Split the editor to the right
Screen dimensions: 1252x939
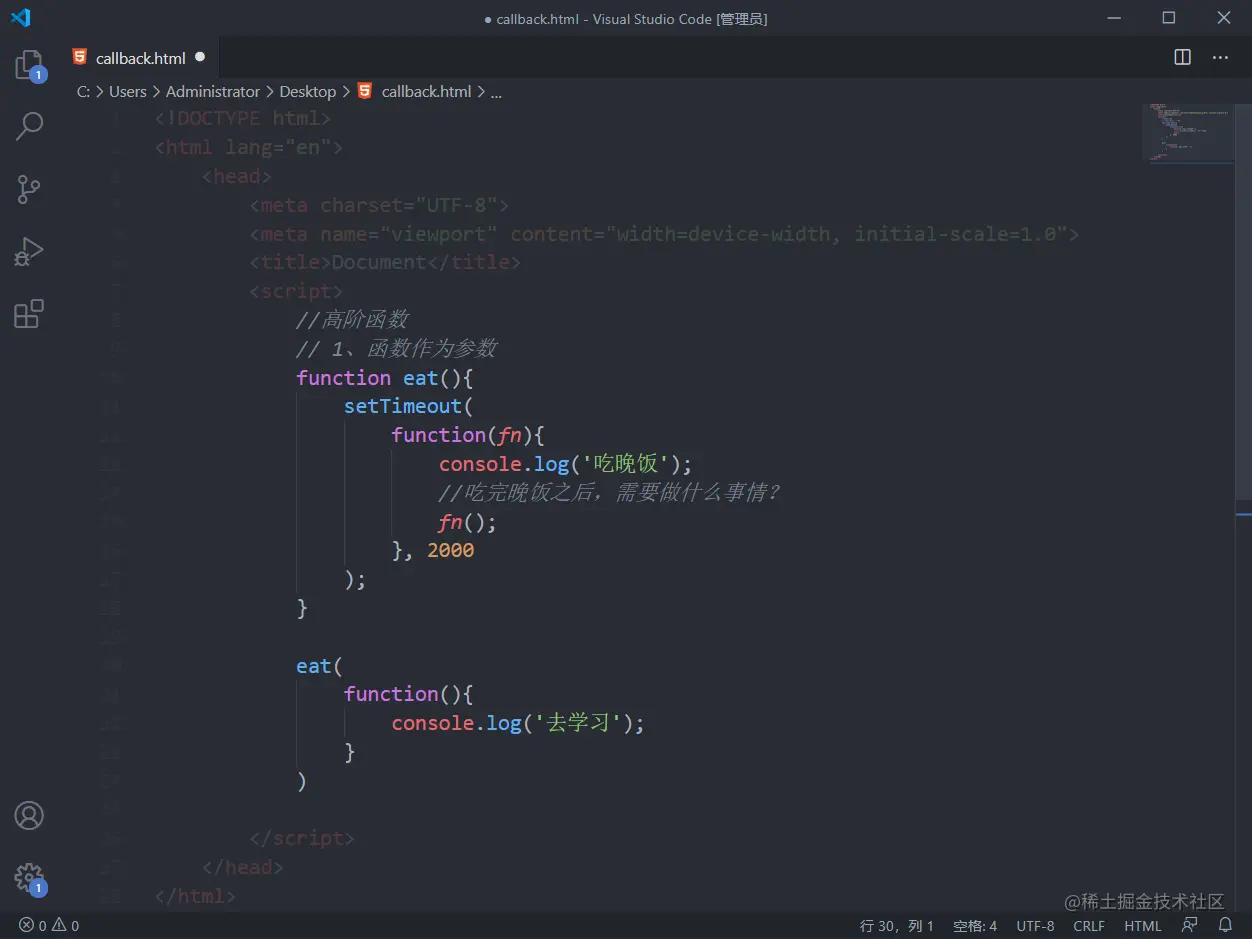point(1182,57)
